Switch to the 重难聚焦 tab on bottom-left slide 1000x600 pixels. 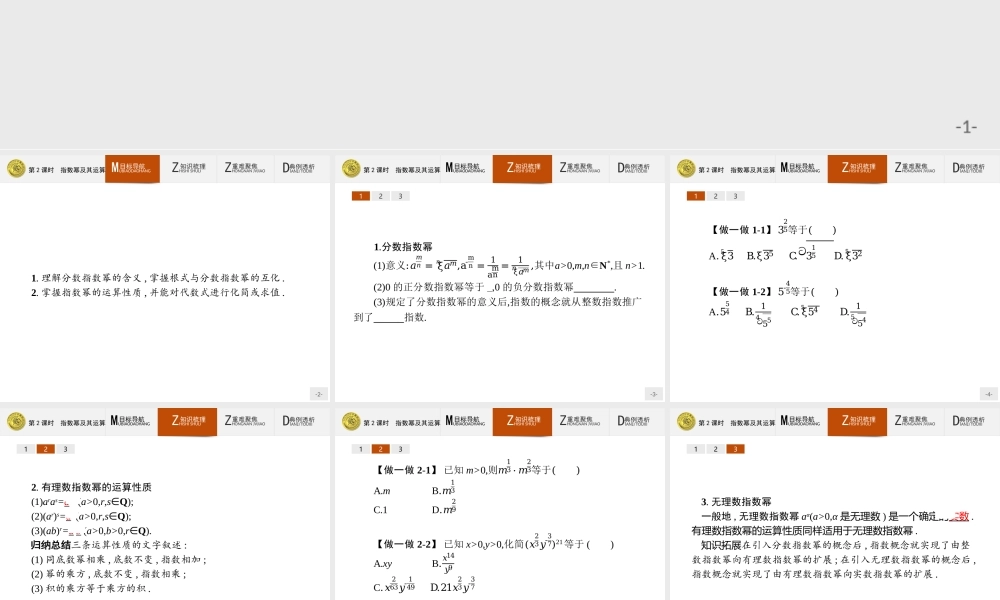point(243,421)
